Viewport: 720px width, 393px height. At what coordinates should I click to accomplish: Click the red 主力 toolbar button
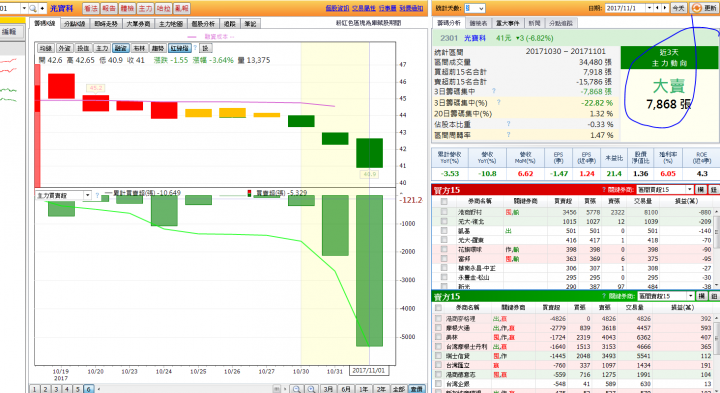(145, 8)
